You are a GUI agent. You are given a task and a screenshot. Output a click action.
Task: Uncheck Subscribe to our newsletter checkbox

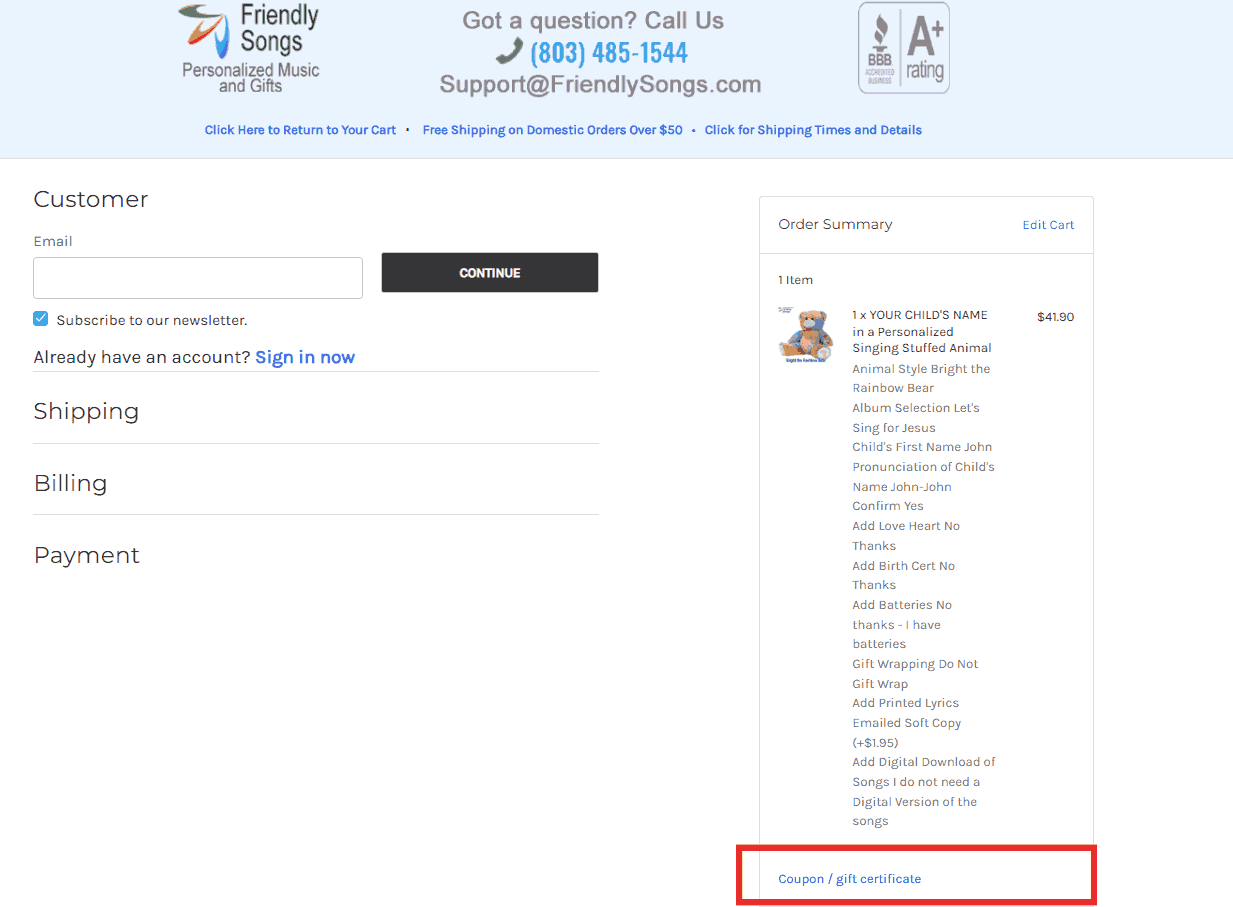pos(41,319)
